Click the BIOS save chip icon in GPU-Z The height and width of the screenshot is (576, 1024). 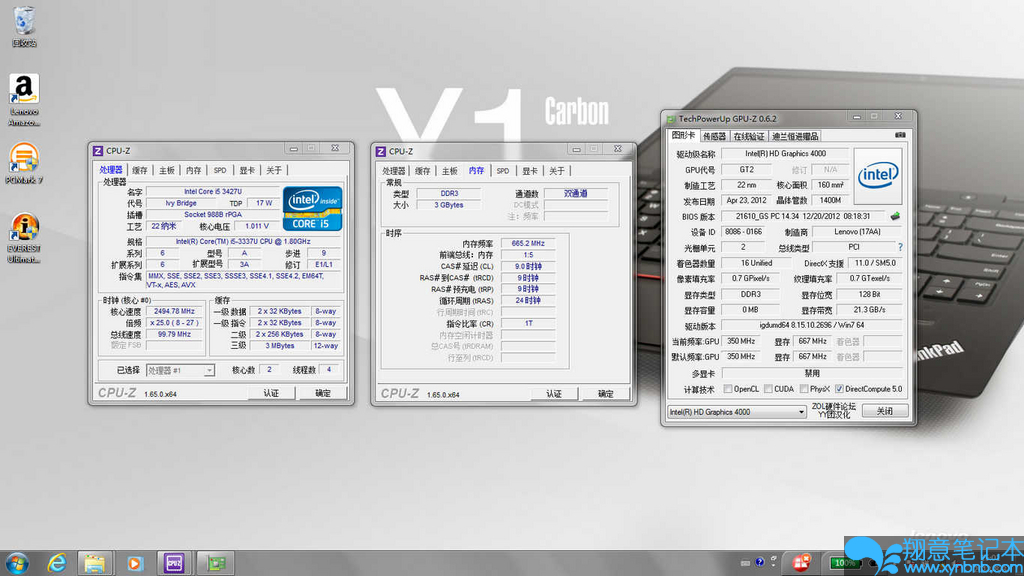[895, 216]
